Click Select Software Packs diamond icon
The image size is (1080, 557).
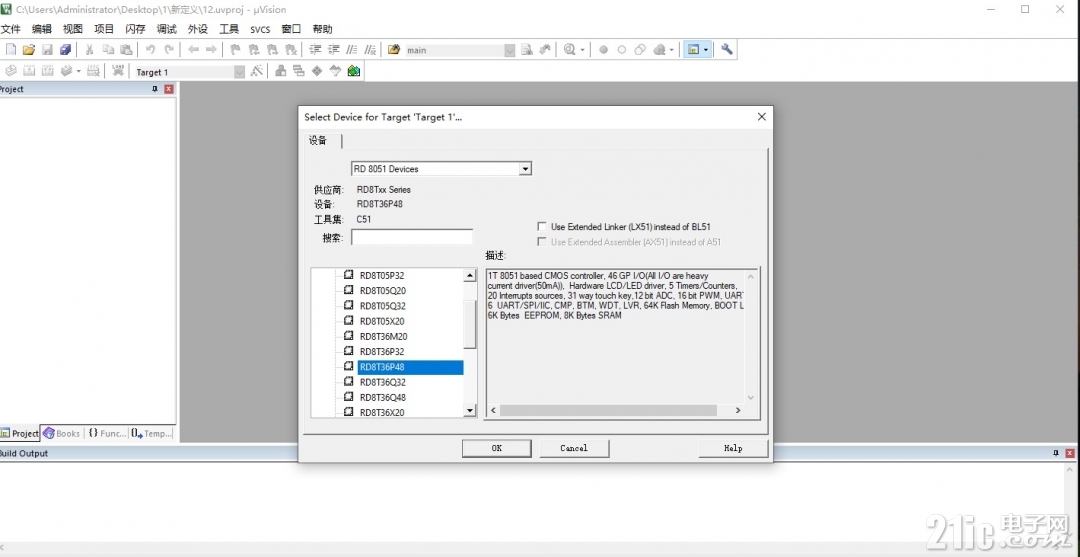tap(317, 71)
